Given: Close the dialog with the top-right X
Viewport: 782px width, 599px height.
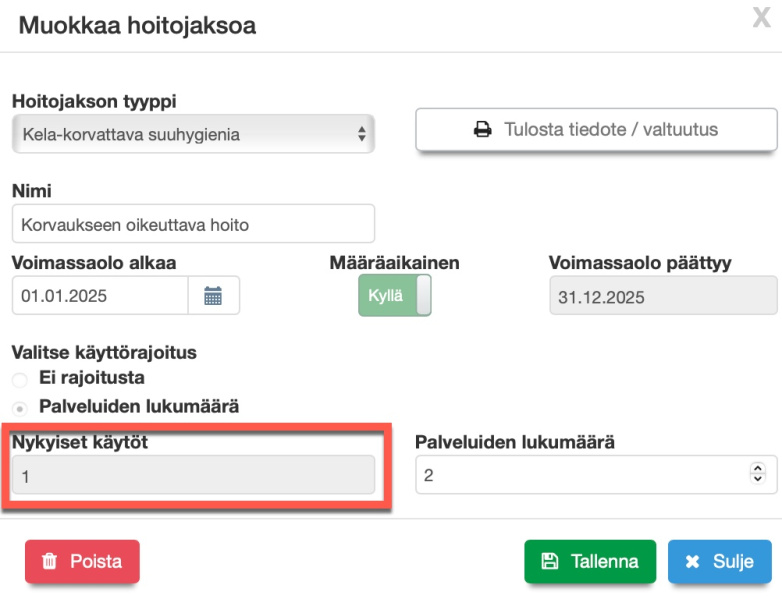Looking at the screenshot, I should pos(761,19).
